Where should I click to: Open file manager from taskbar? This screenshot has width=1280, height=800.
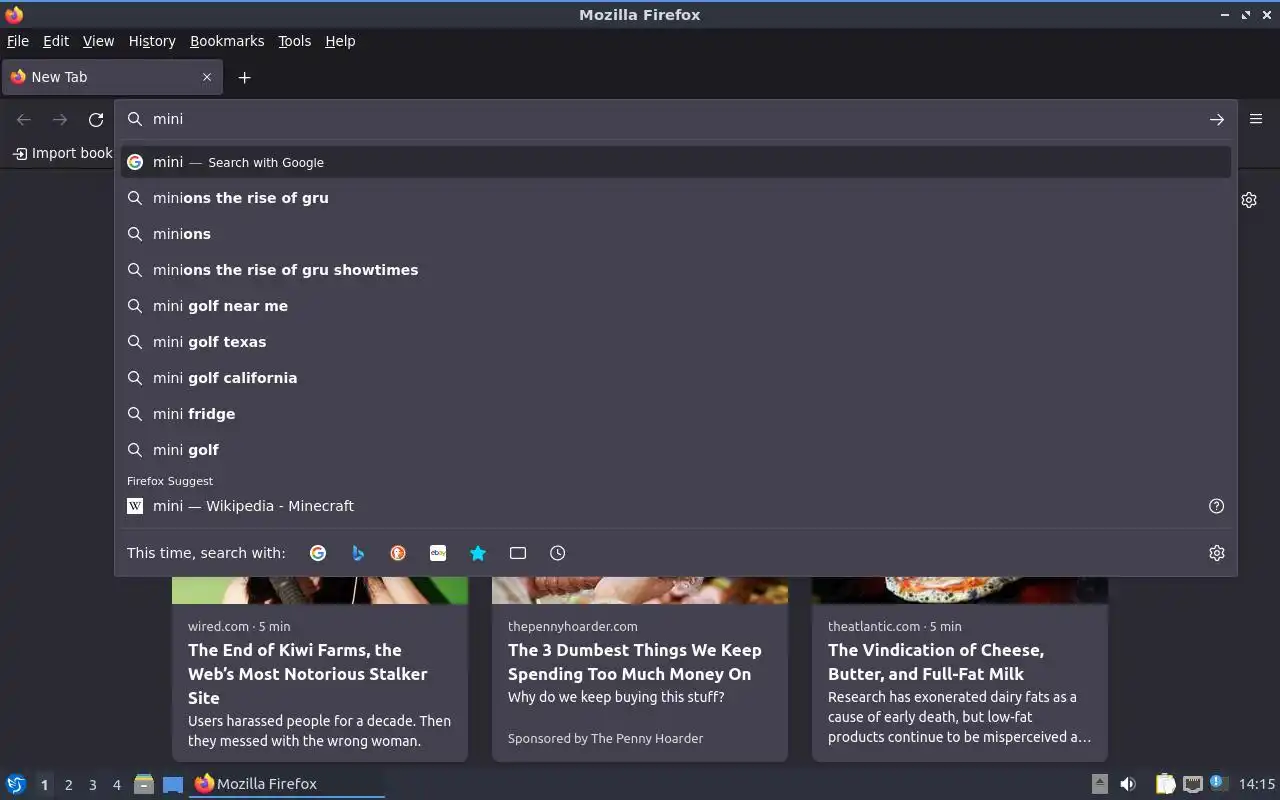click(x=144, y=784)
